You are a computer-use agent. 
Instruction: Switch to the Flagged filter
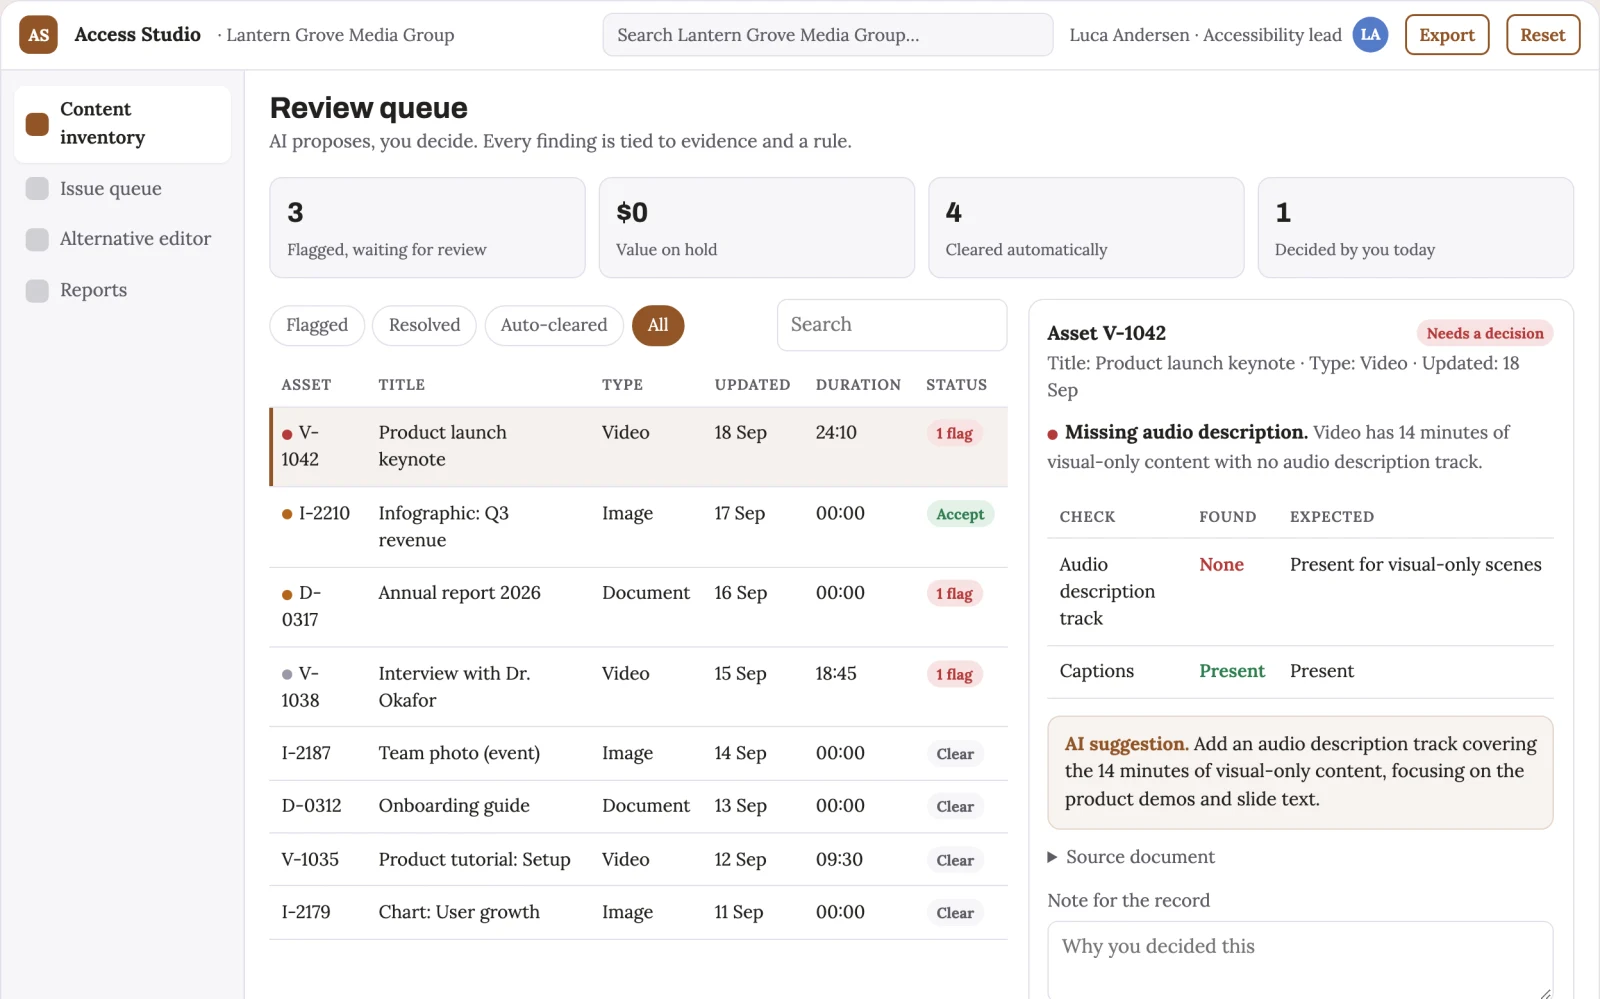(317, 325)
